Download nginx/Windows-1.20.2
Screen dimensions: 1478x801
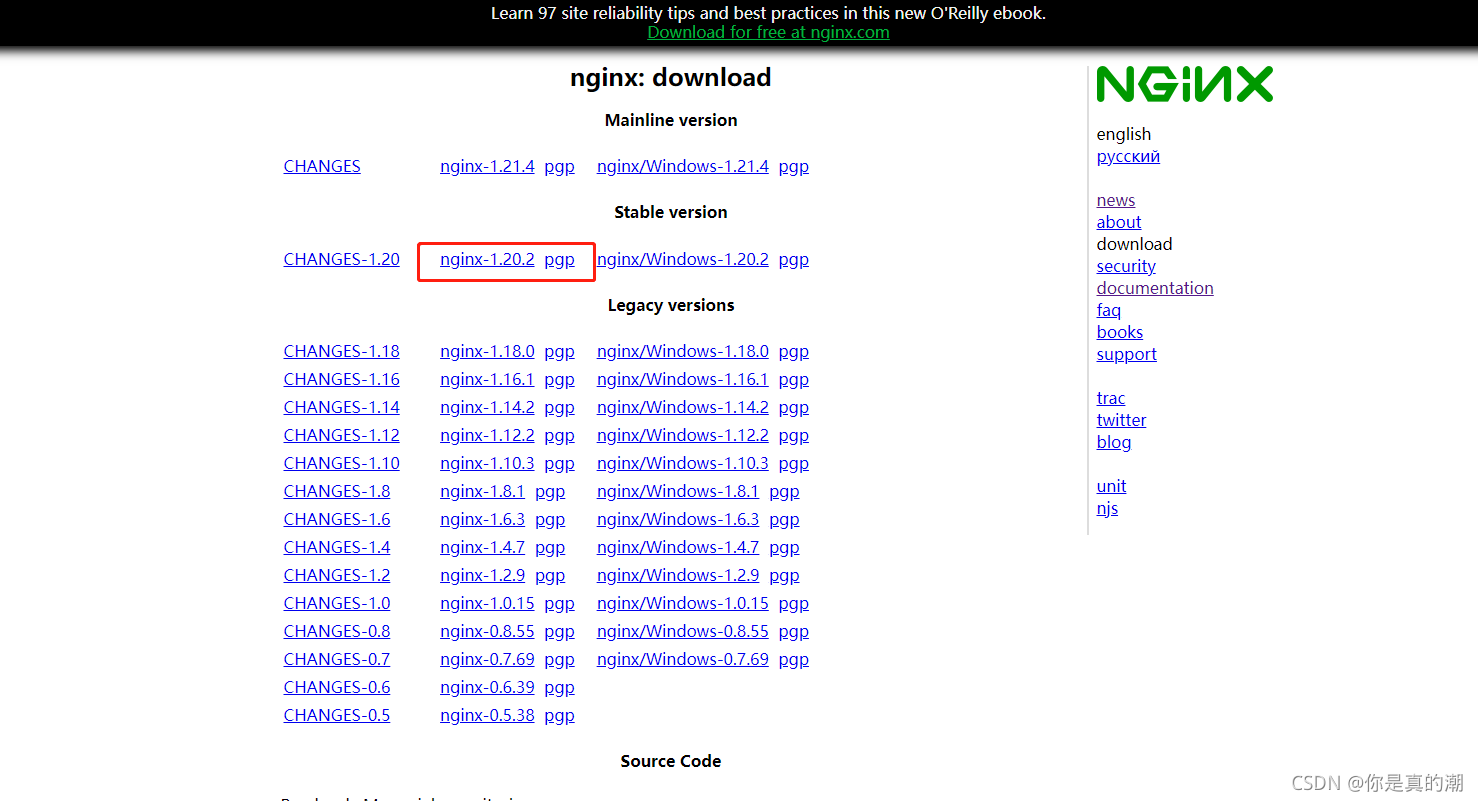click(683, 259)
